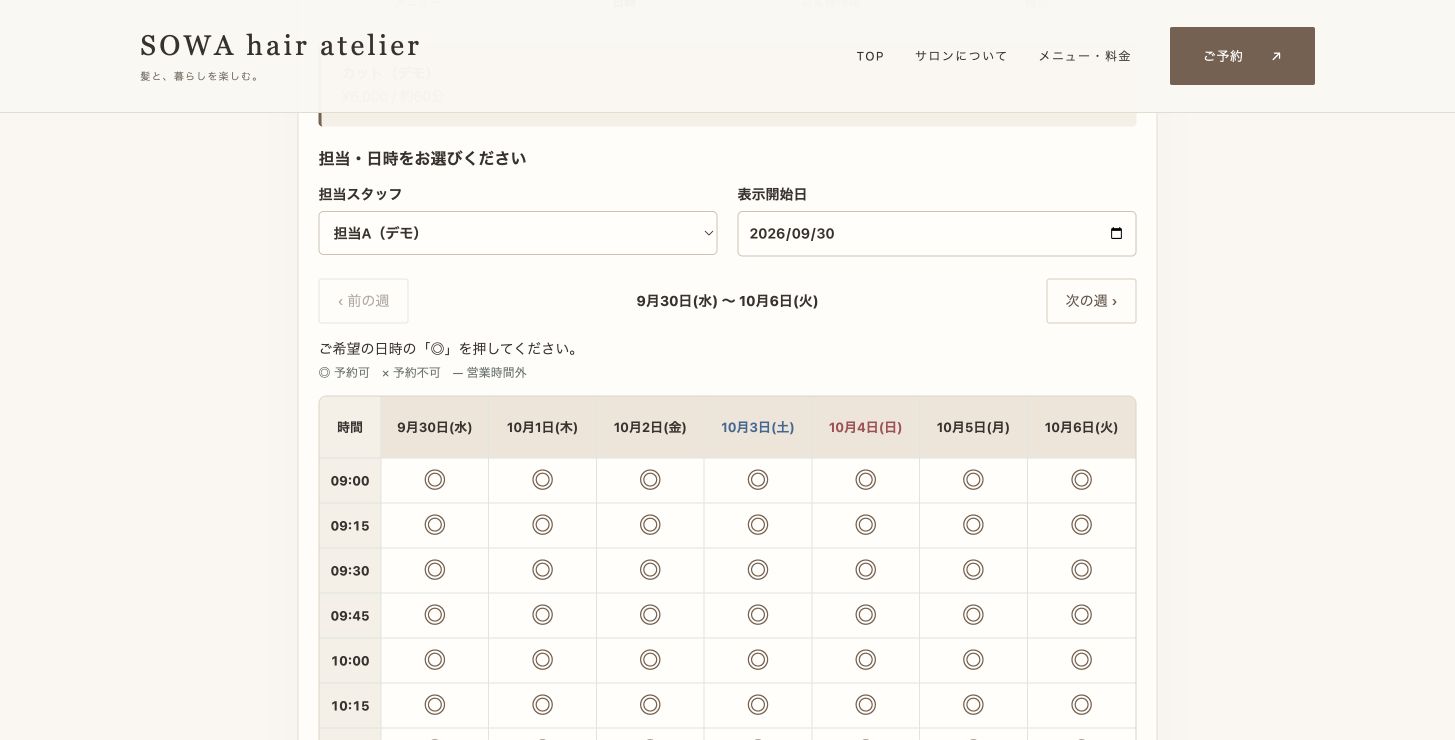This screenshot has height=740, width=1455.
Task: Click the 9月30日(水) column header
Action: [434, 427]
